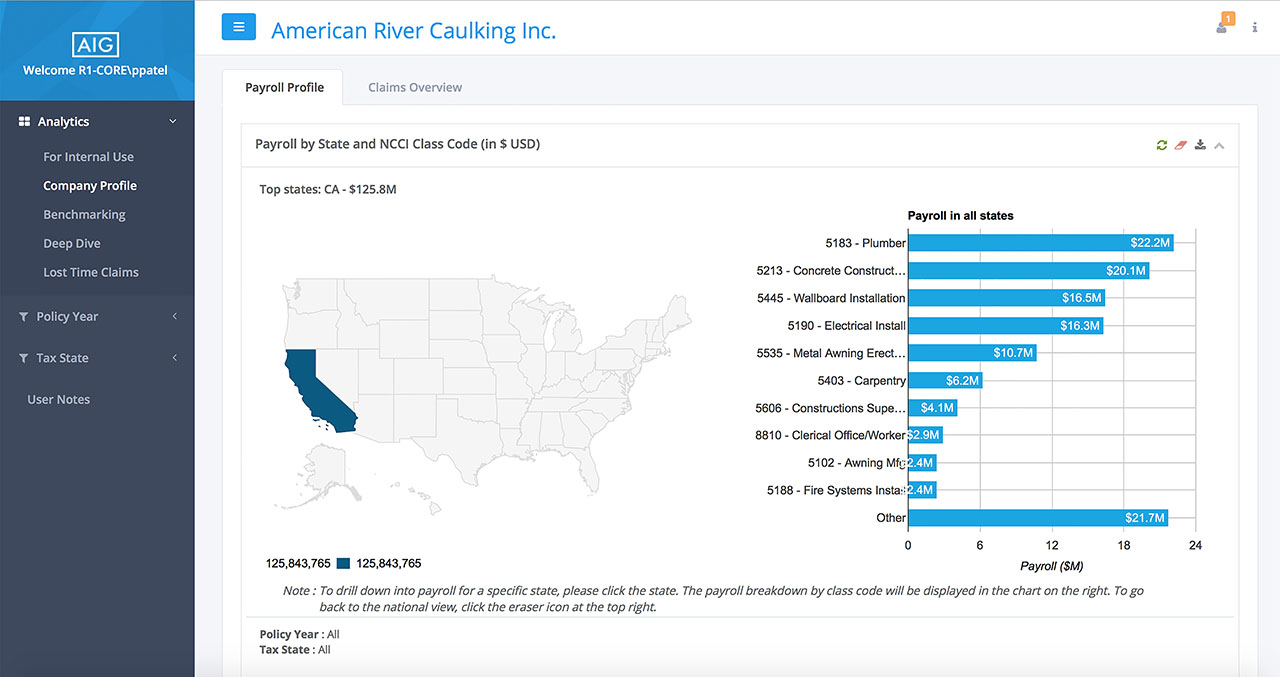
Task: Click the AIG logo in the sidebar
Action: tap(97, 44)
